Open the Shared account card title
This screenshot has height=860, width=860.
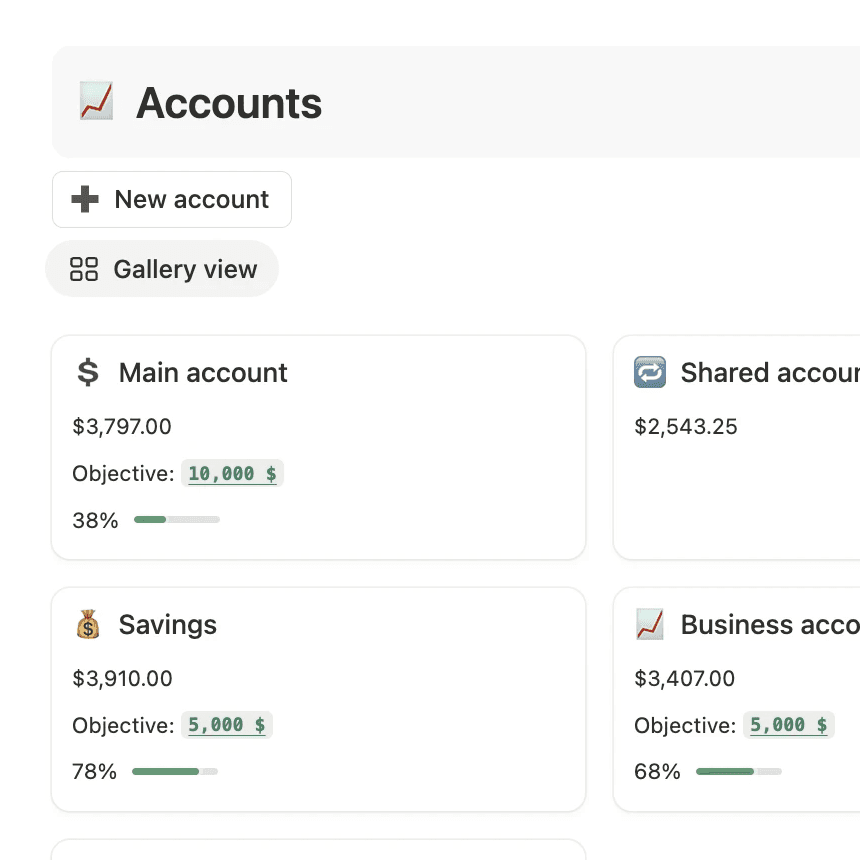tap(770, 373)
